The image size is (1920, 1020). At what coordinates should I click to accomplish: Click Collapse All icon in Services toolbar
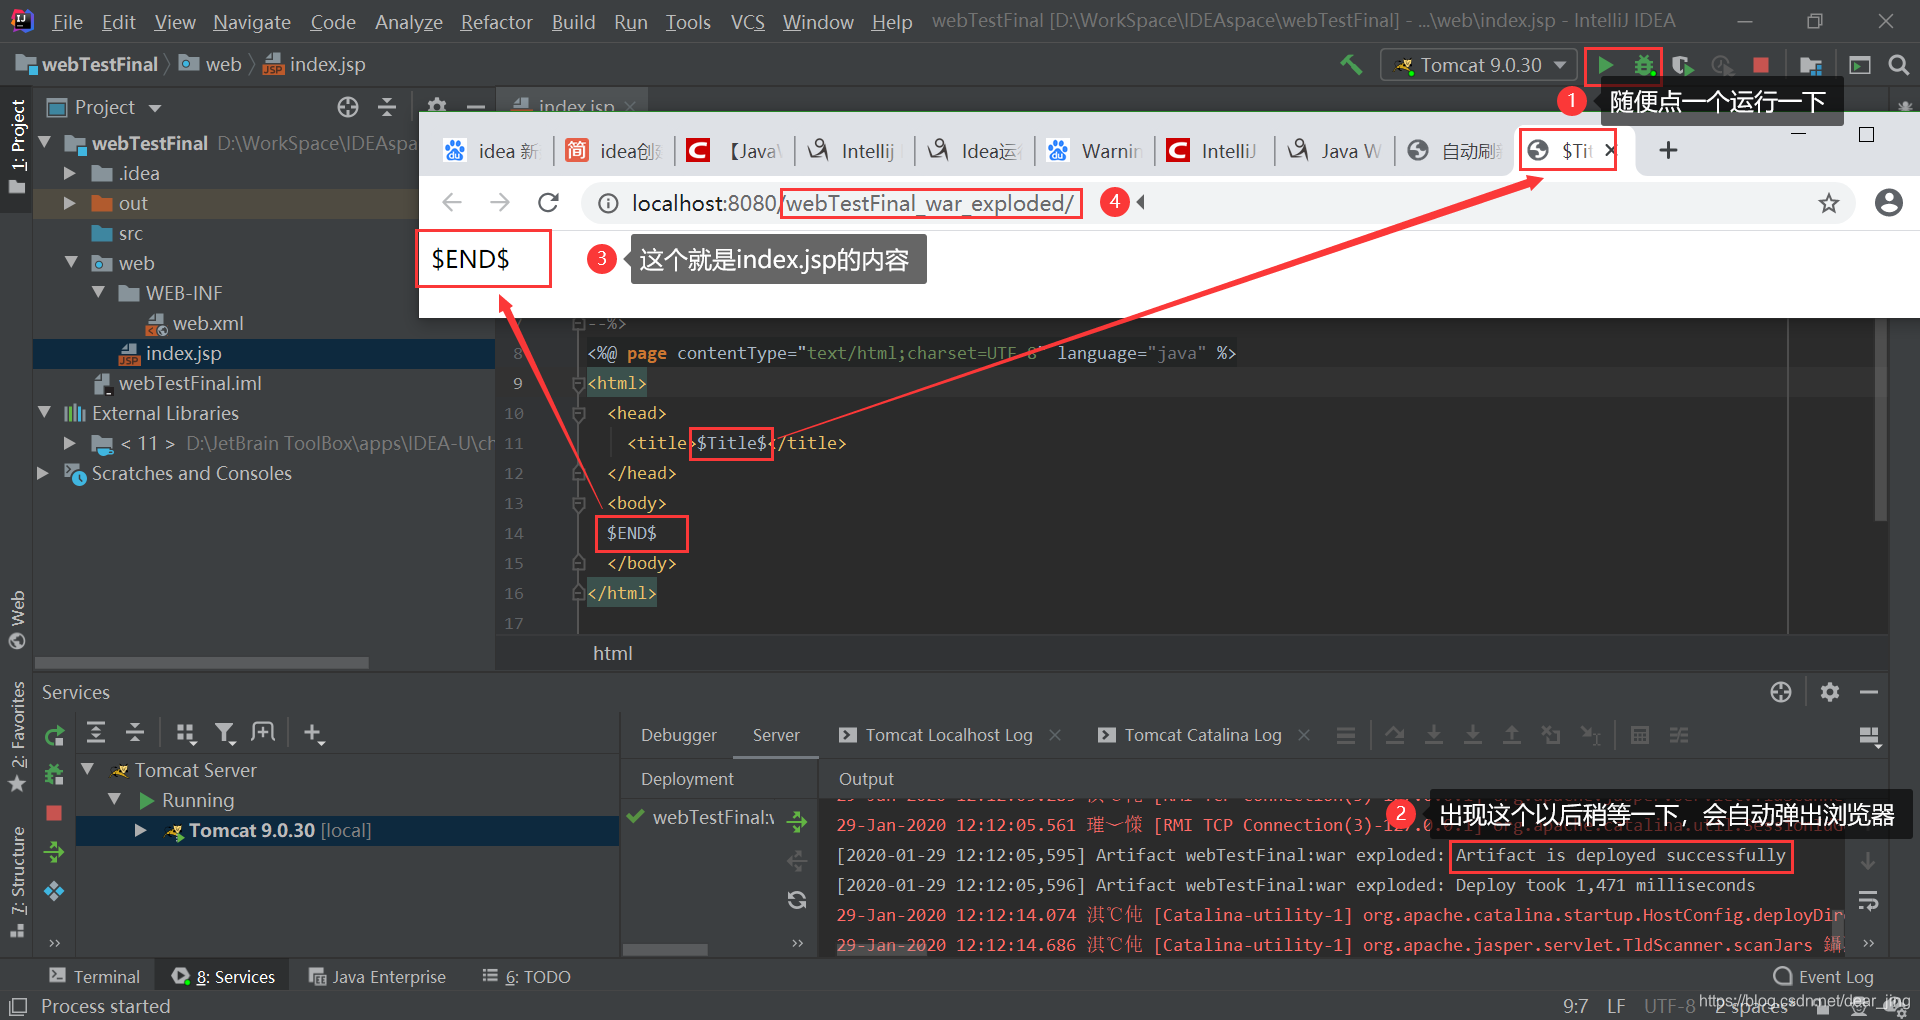point(135,733)
